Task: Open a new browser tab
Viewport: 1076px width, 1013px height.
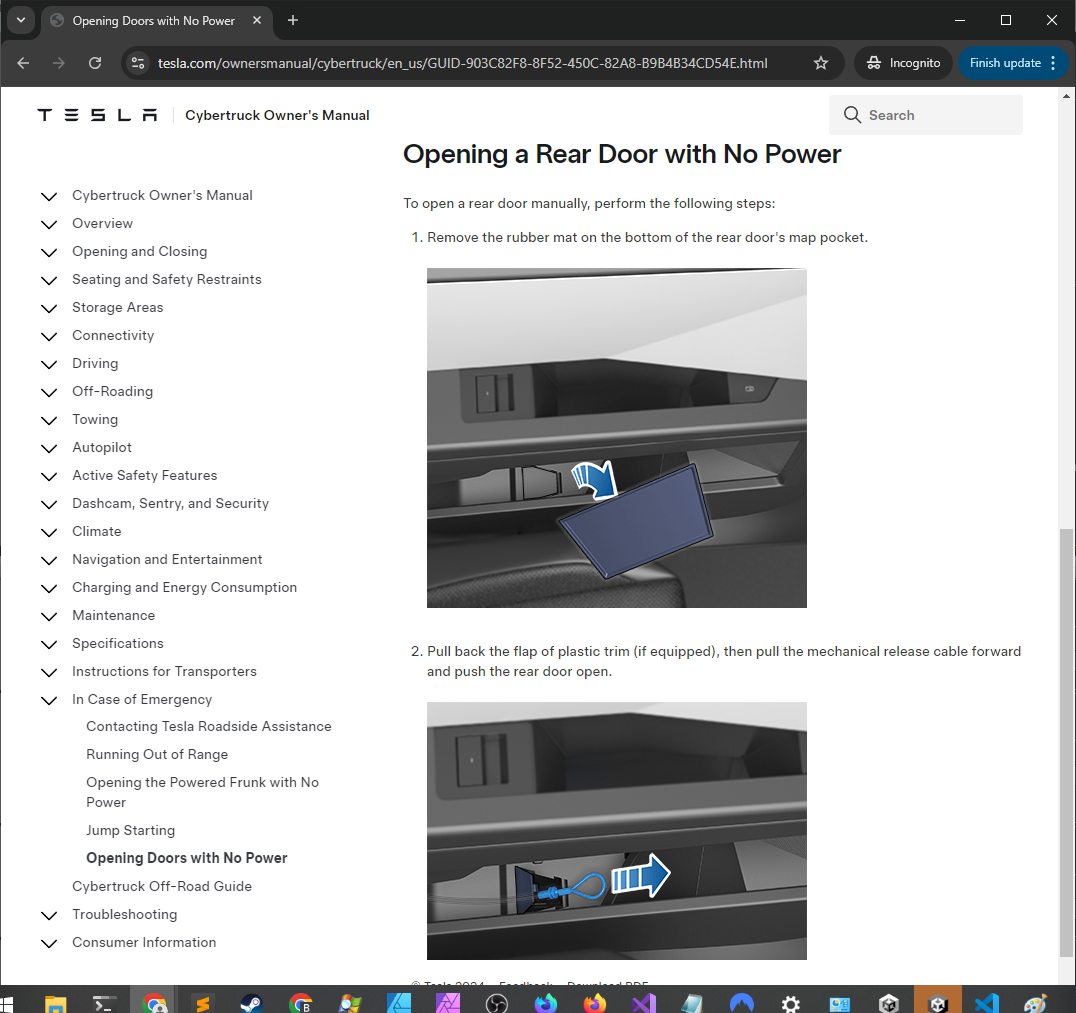Action: tap(293, 21)
